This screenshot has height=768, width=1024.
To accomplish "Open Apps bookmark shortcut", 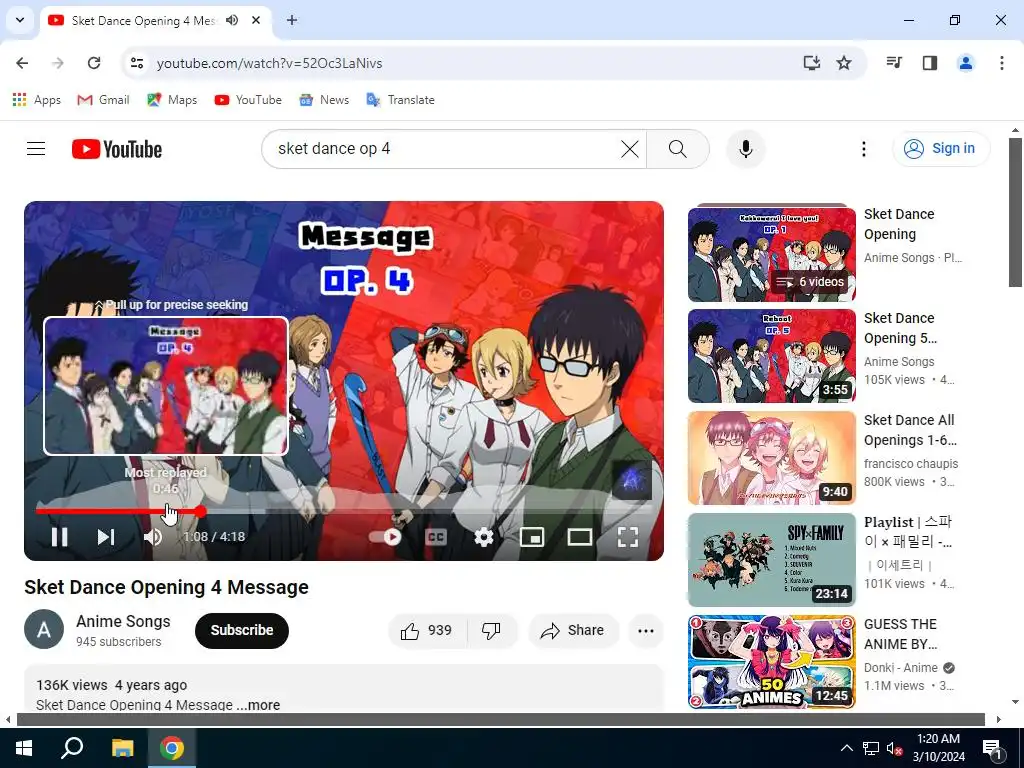I will [37, 100].
